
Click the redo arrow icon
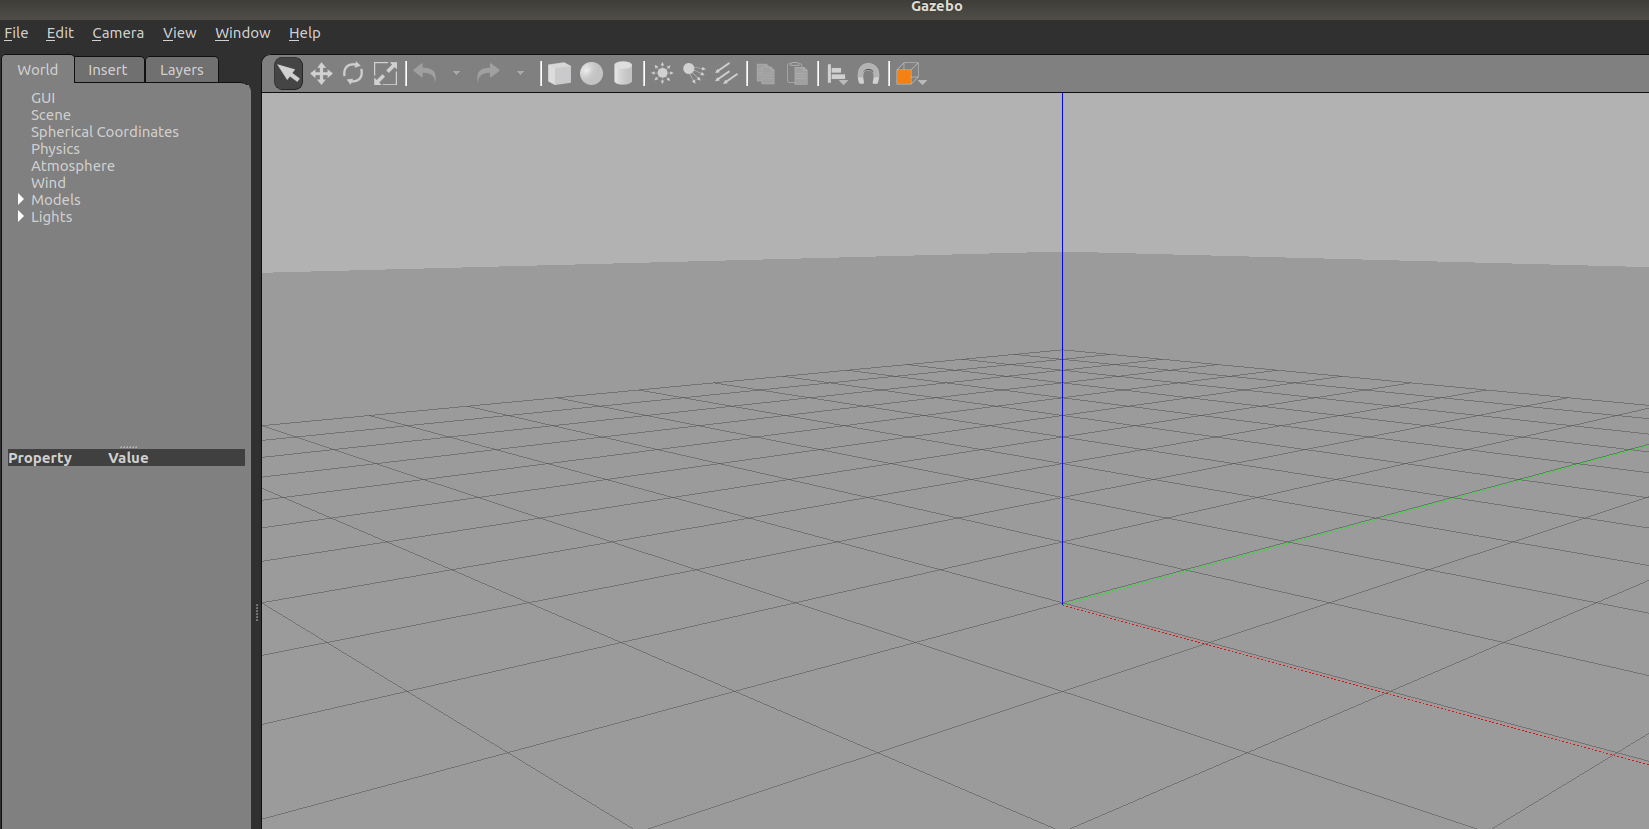point(488,73)
